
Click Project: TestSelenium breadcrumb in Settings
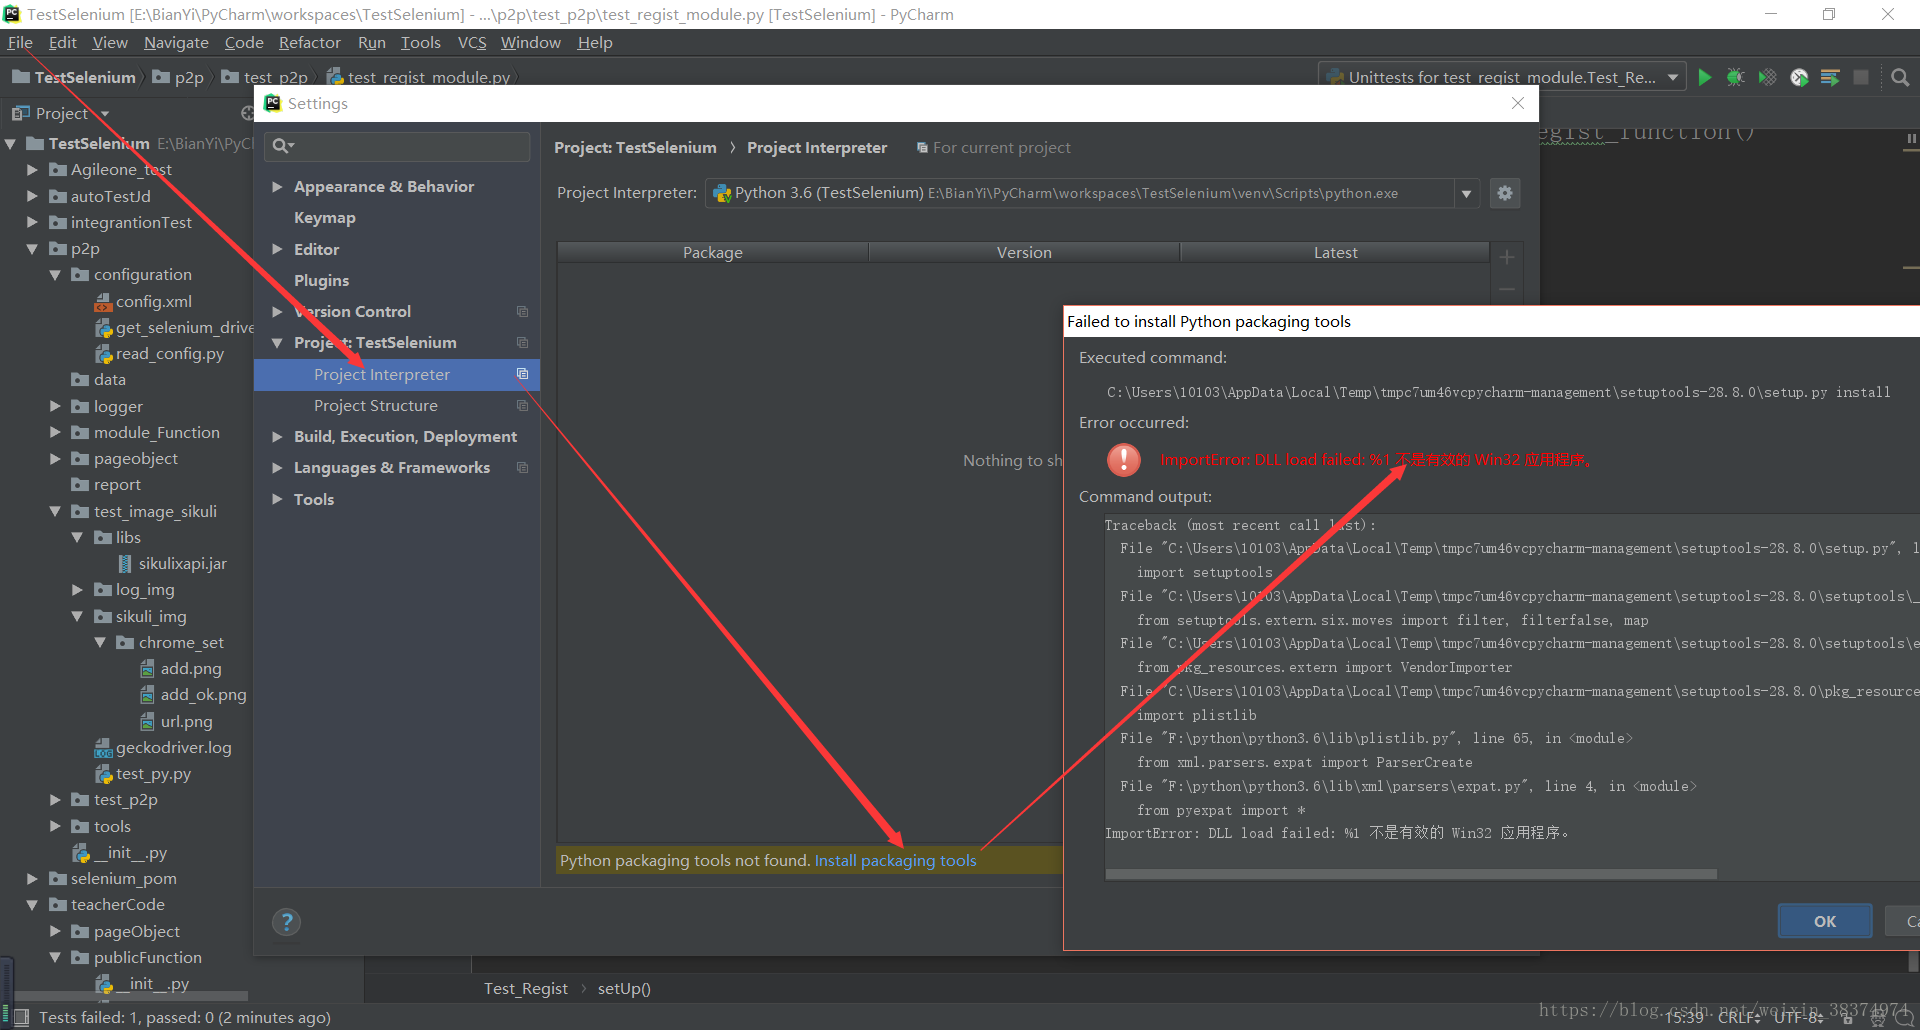635,147
